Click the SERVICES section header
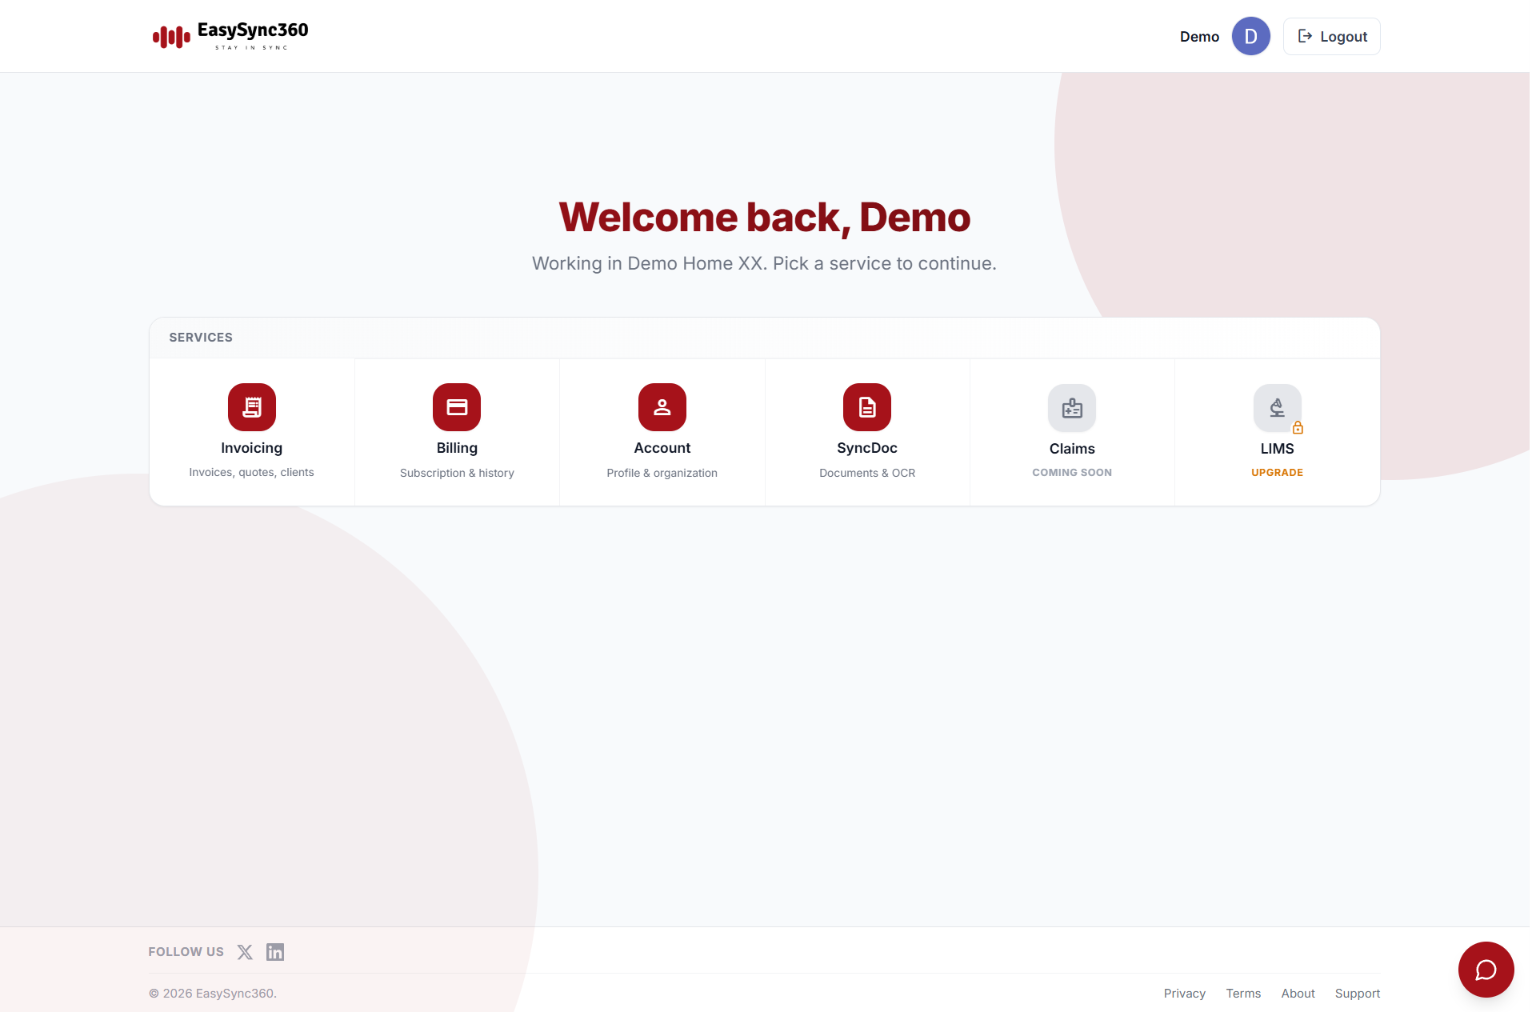 (201, 337)
